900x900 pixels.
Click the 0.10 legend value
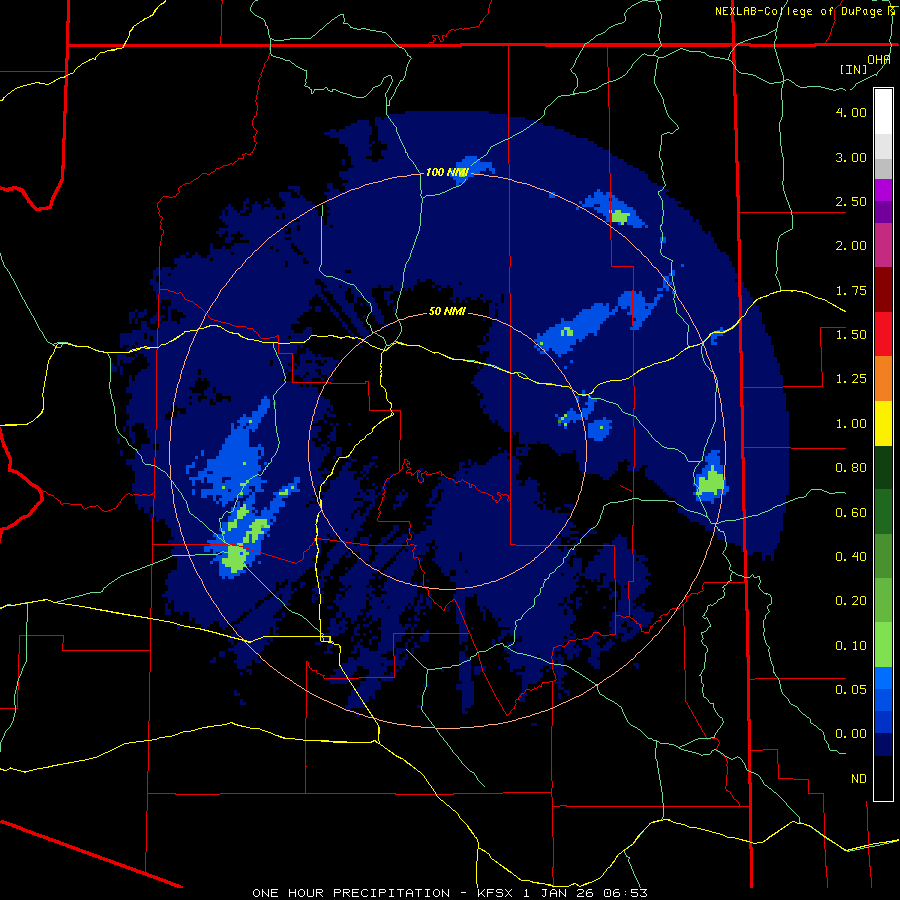click(x=851, y=646)
